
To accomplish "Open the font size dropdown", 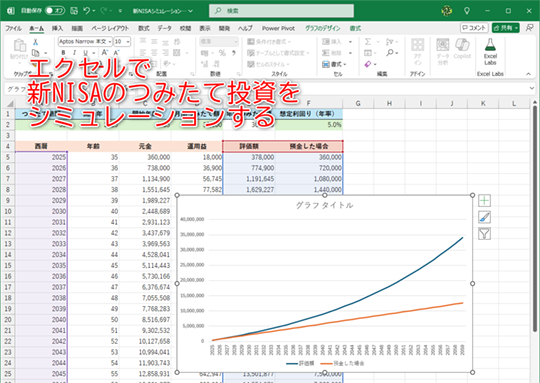I will [x=128, y=42].
